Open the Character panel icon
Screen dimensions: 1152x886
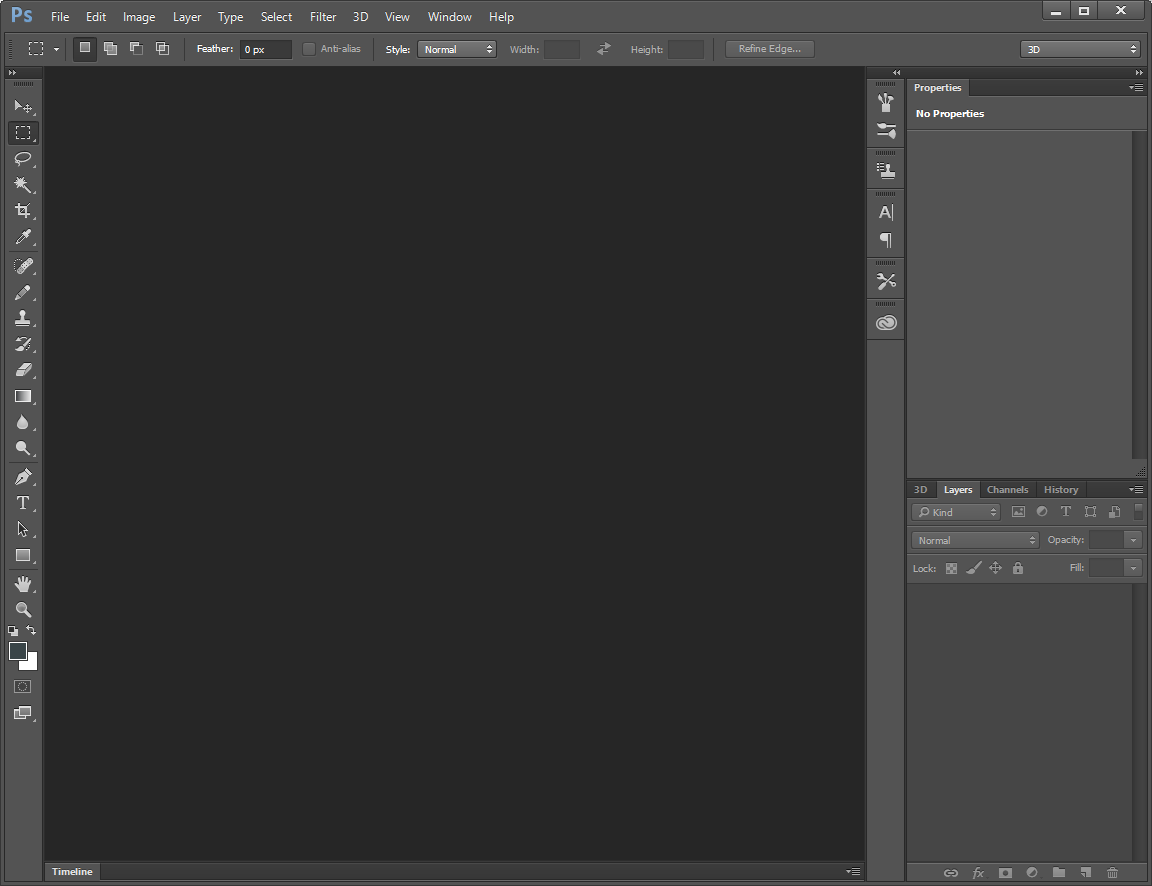(886, 212)
